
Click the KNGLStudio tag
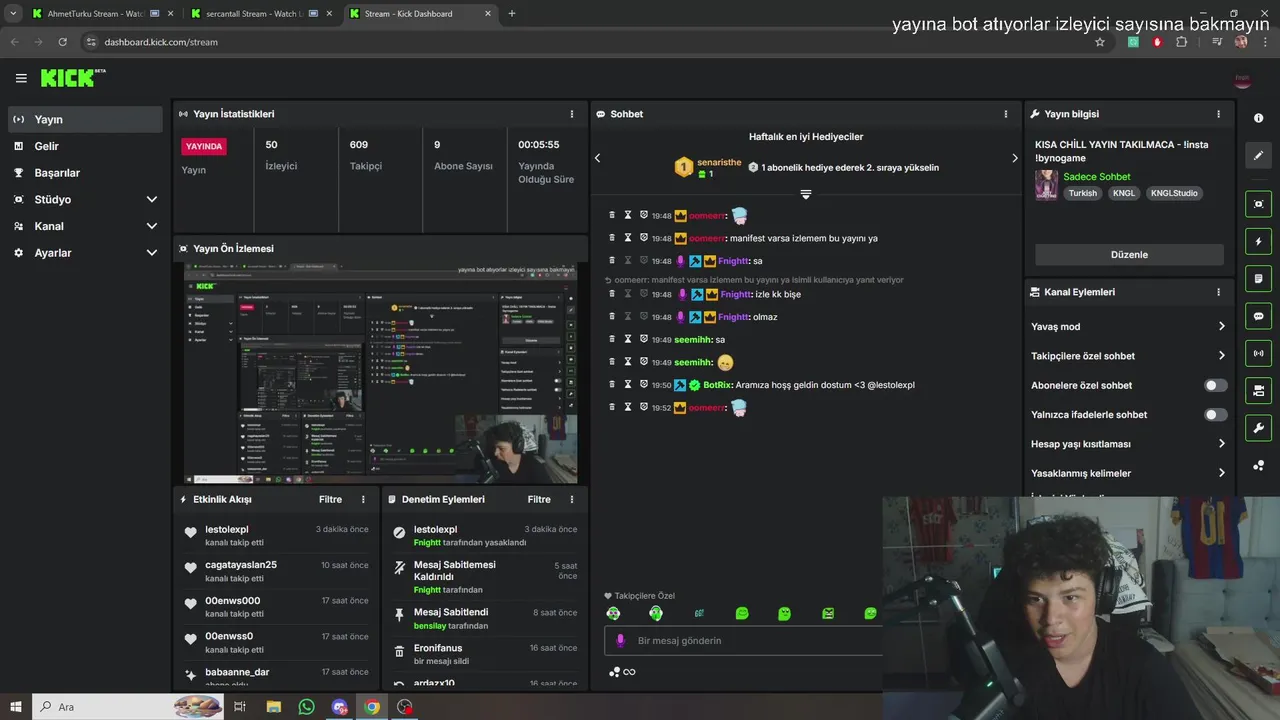pyautogui.click(x=1173, y=193)
